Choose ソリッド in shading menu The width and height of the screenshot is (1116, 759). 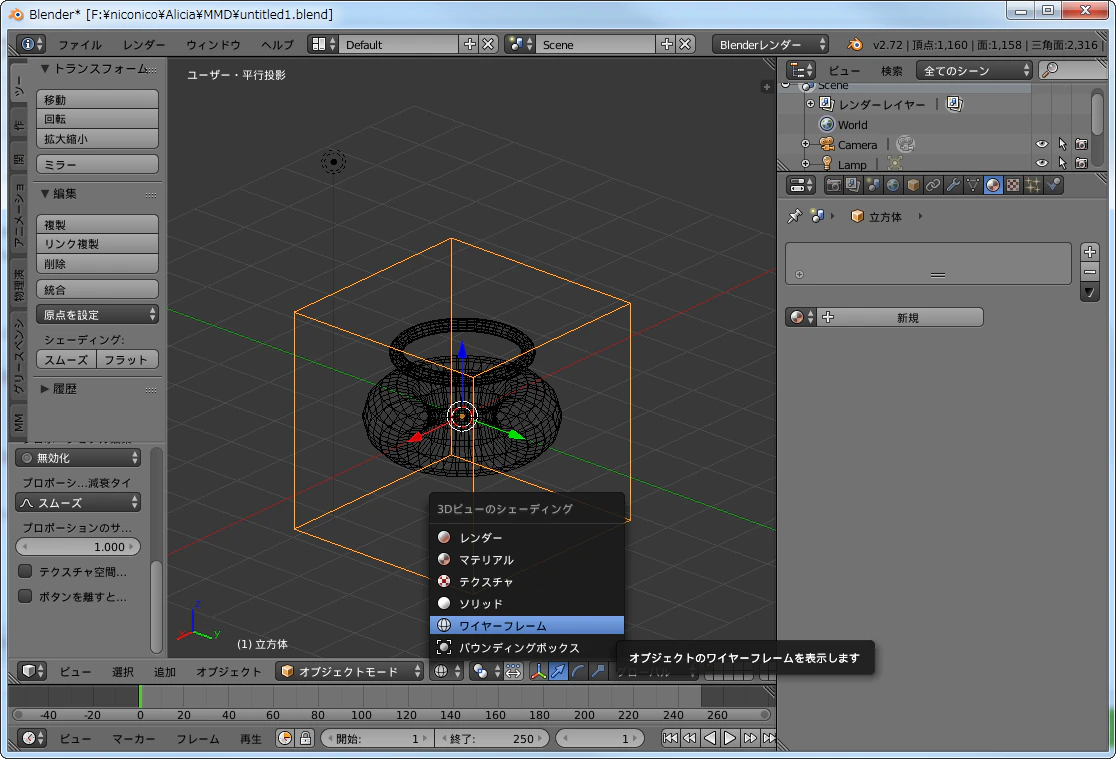pos(527,603)
